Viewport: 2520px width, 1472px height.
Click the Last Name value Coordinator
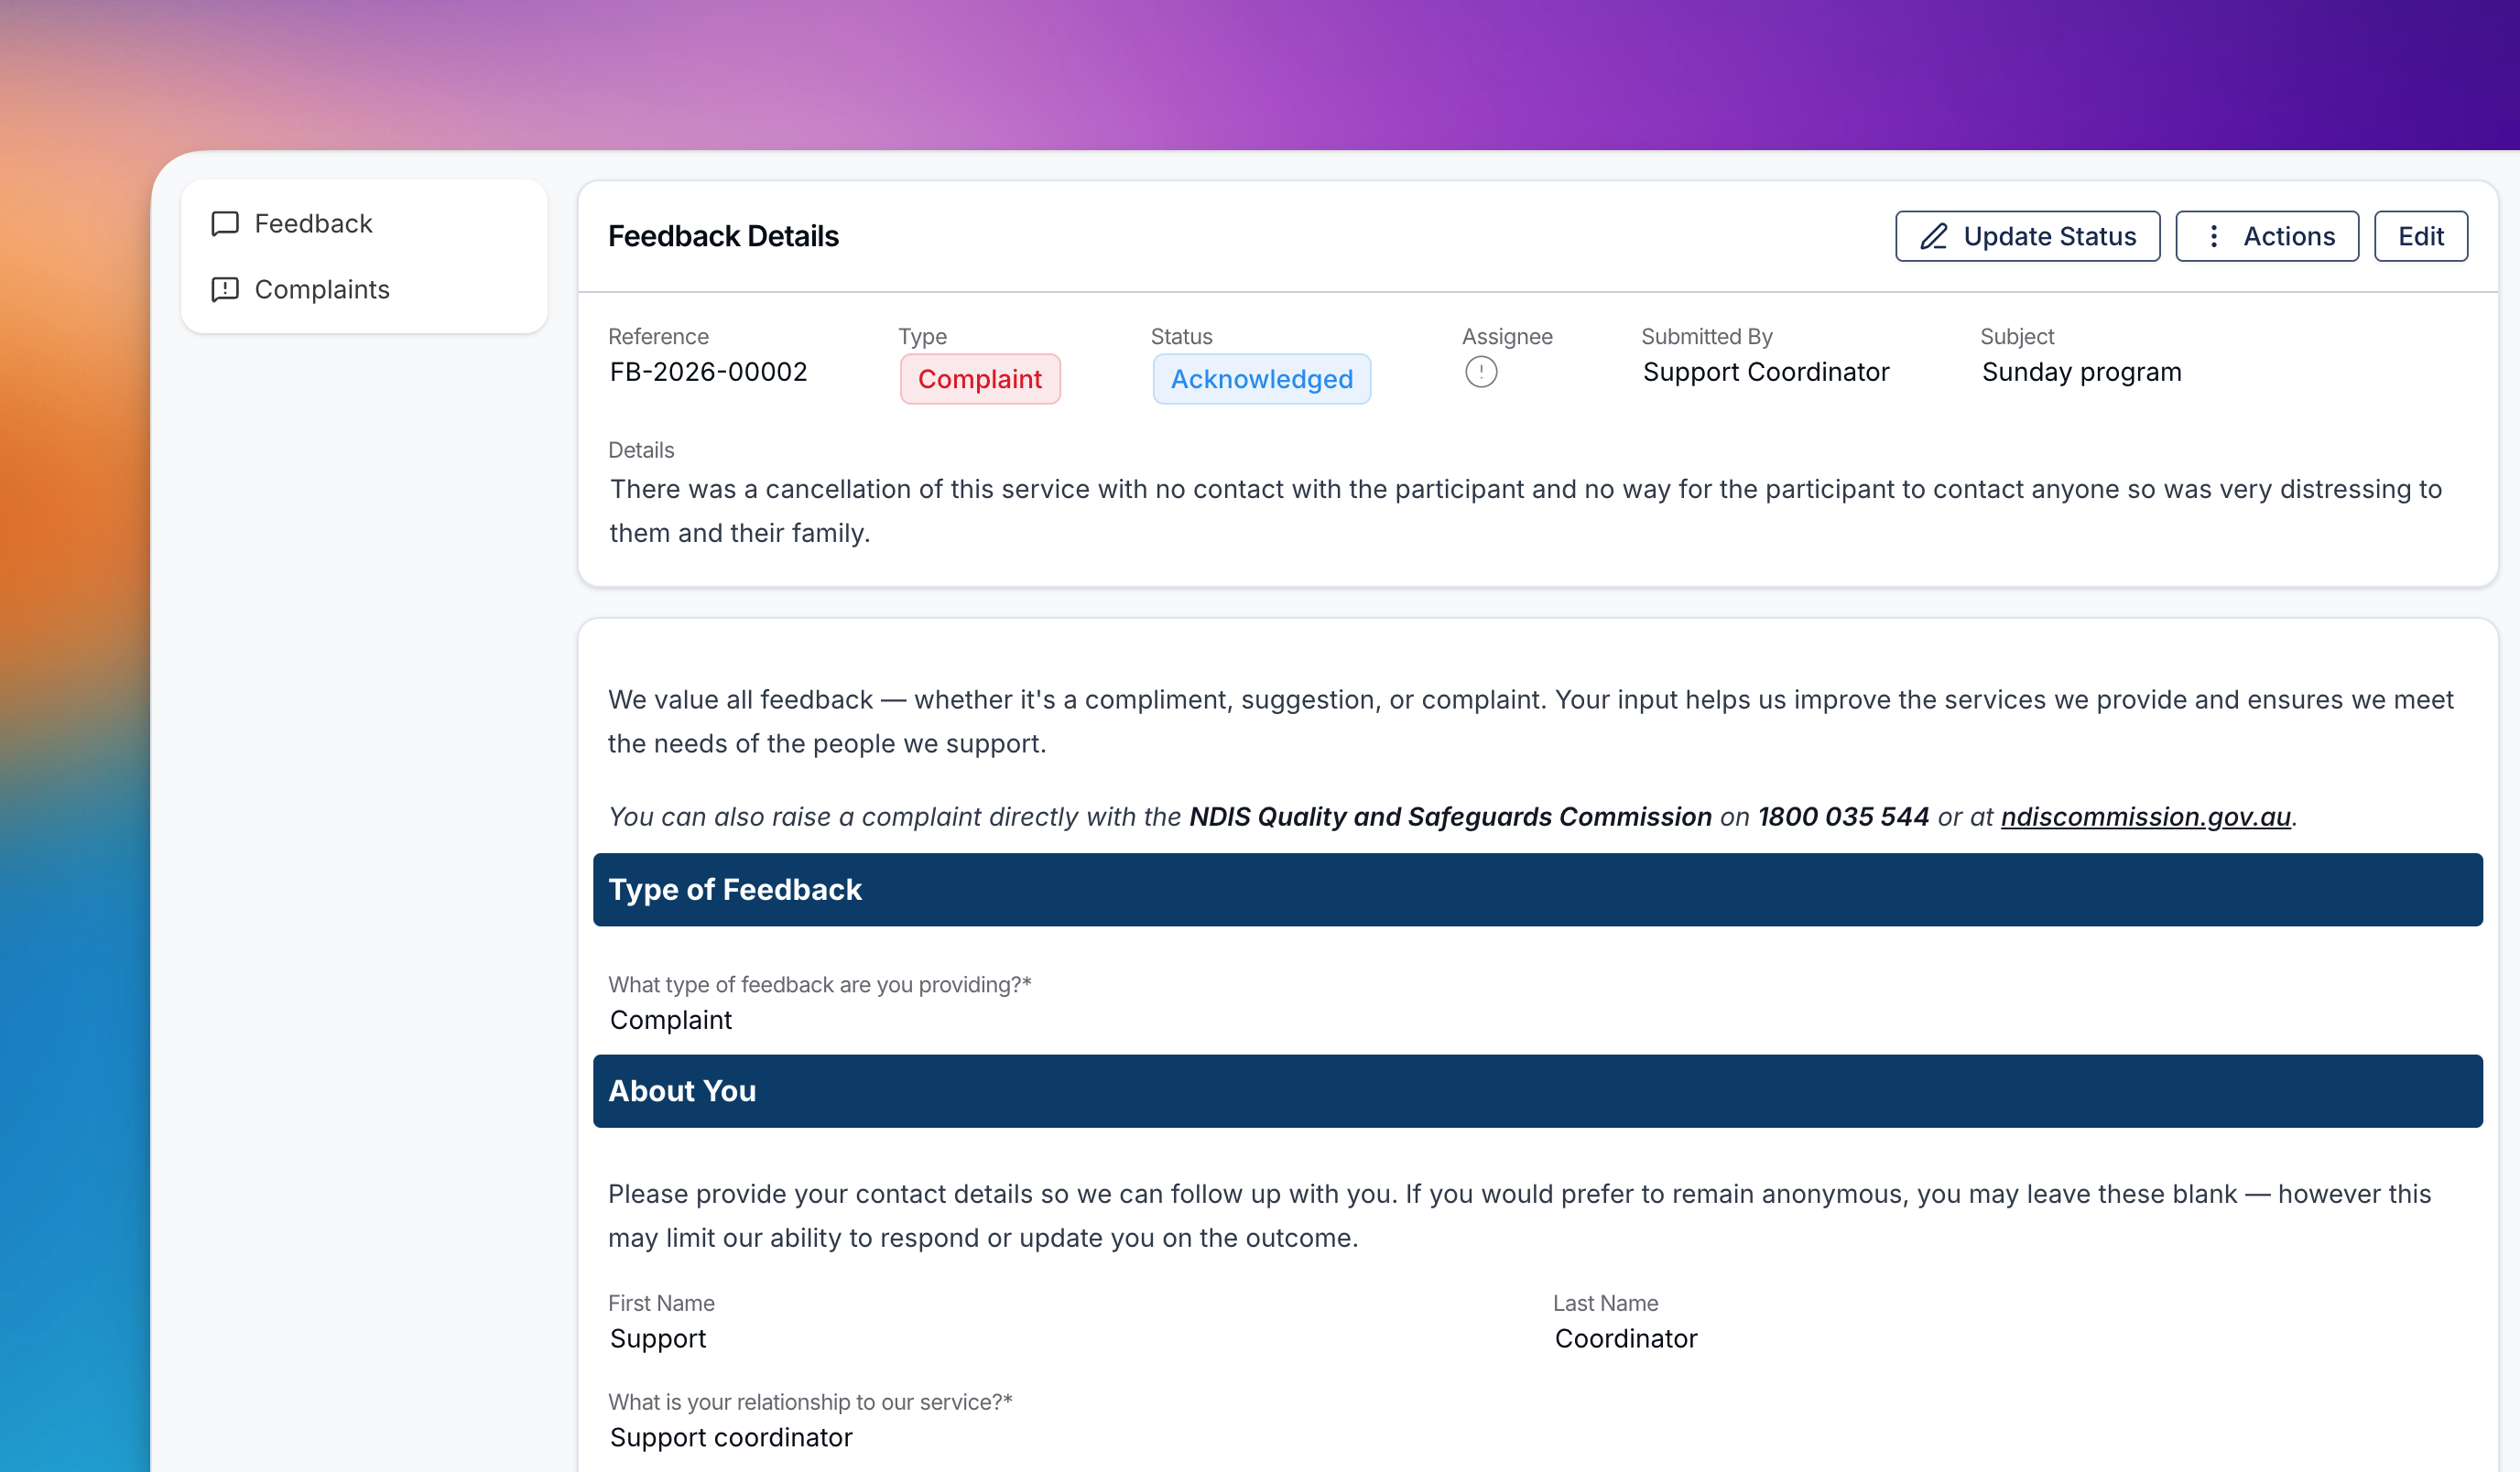[1626, 1338]
